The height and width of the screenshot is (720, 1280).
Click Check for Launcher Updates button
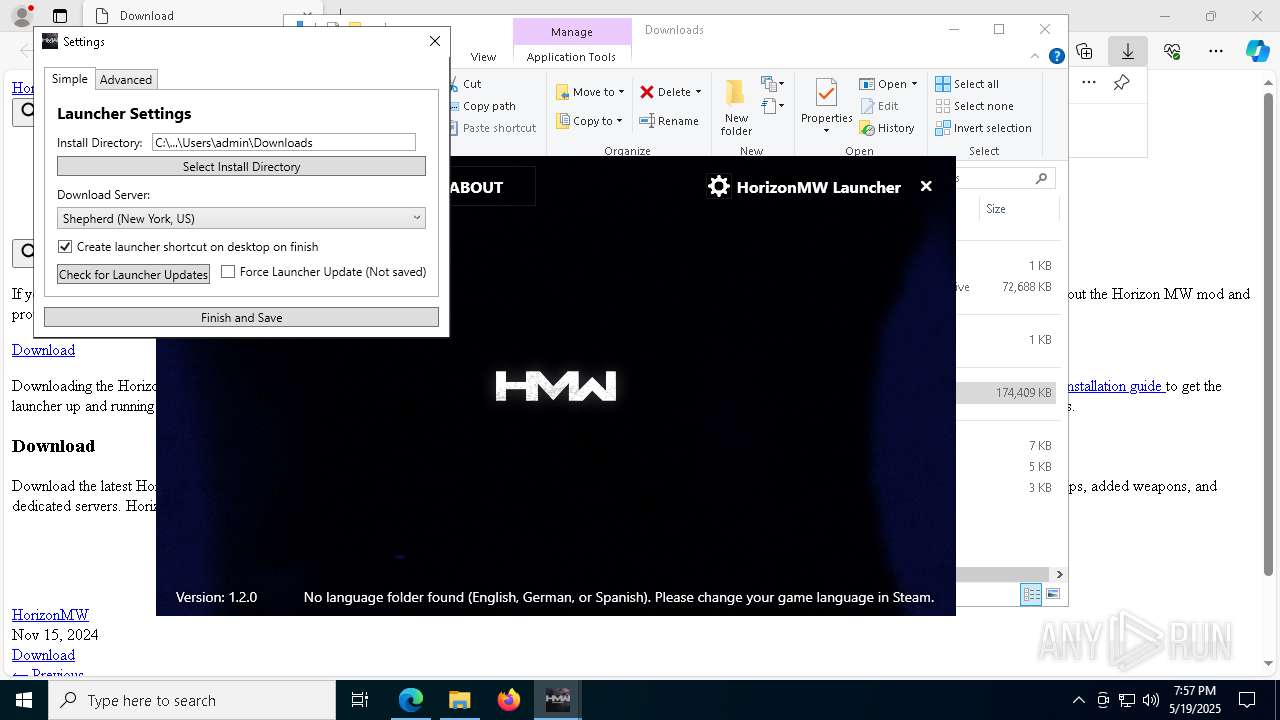click(x=133, y=274)
